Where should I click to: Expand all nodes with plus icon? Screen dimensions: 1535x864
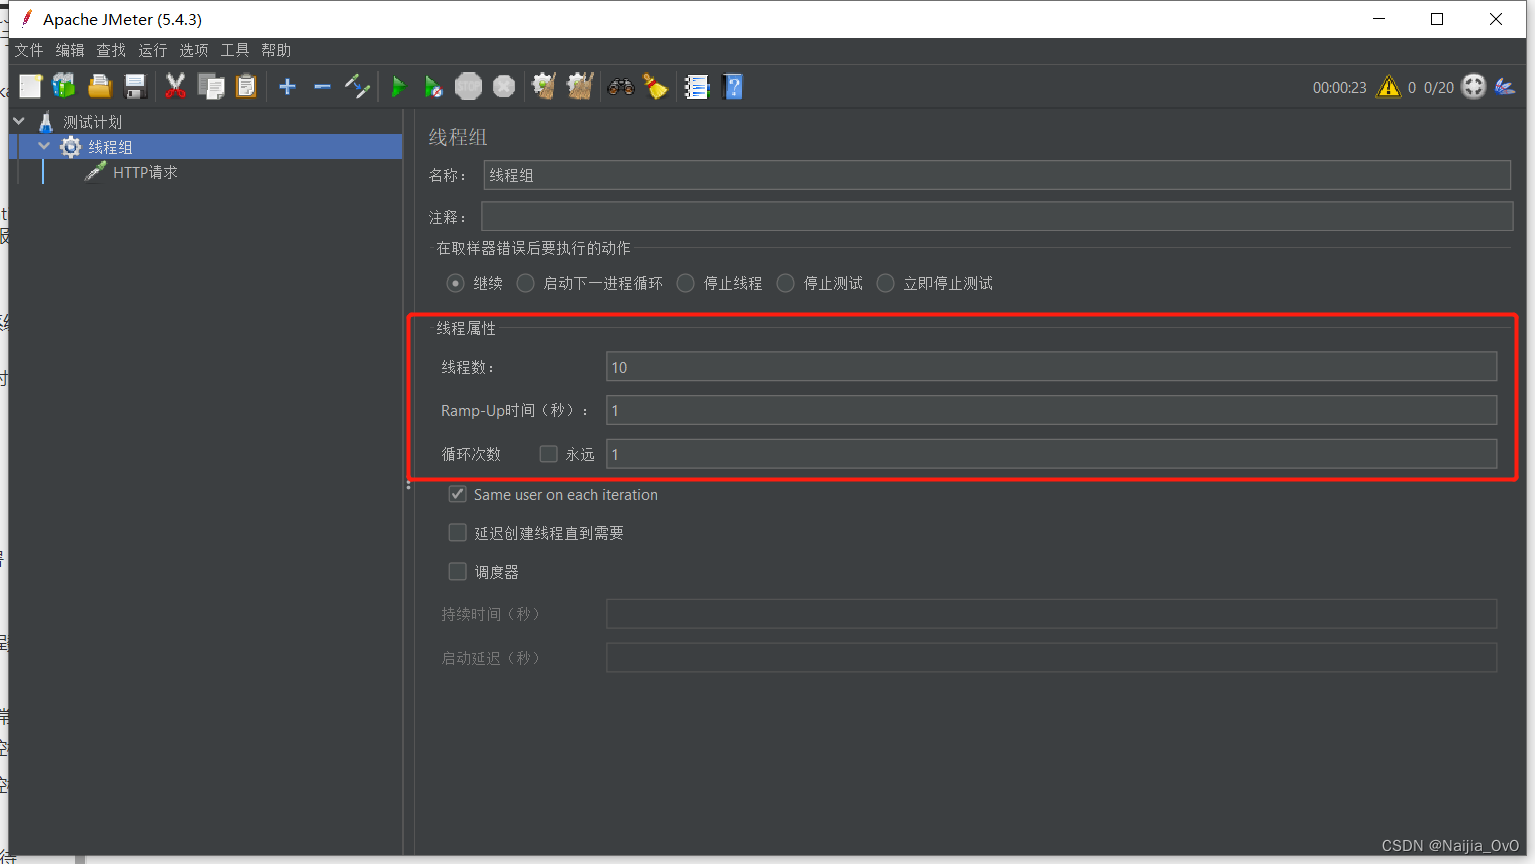[x=287, y=87]
